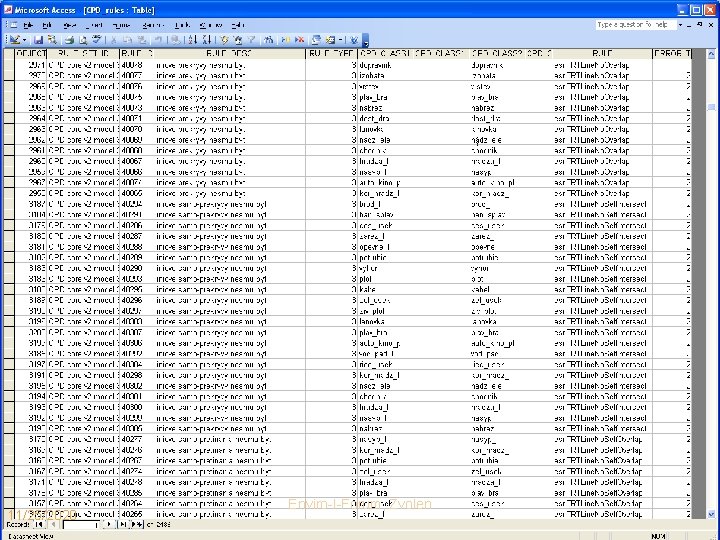Click the RULE_ID cell 40290
The width and height of the screenshot is (720, 540).
tap(137, 268)
